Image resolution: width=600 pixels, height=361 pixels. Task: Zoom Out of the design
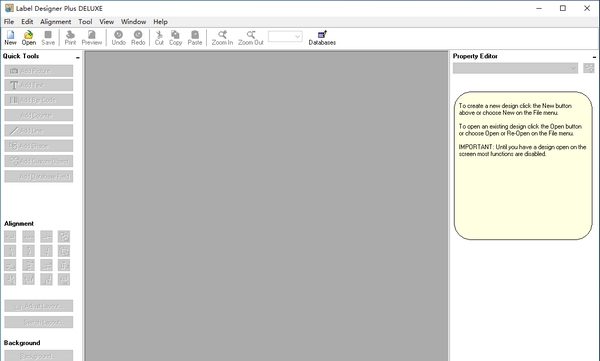coord(251,38)
